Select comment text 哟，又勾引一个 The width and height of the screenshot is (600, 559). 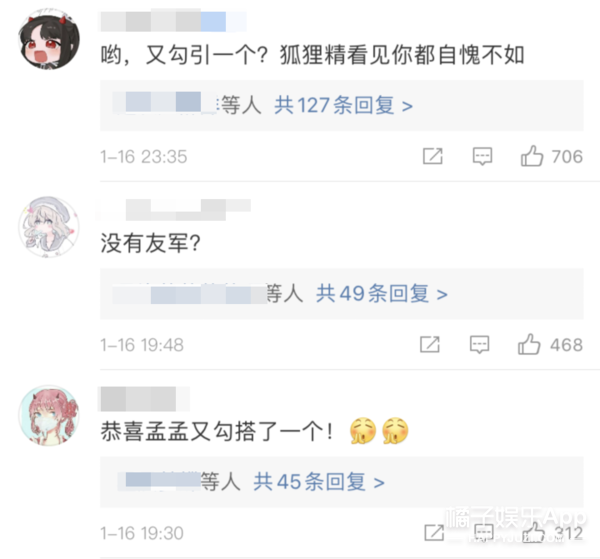coord(184,55)
